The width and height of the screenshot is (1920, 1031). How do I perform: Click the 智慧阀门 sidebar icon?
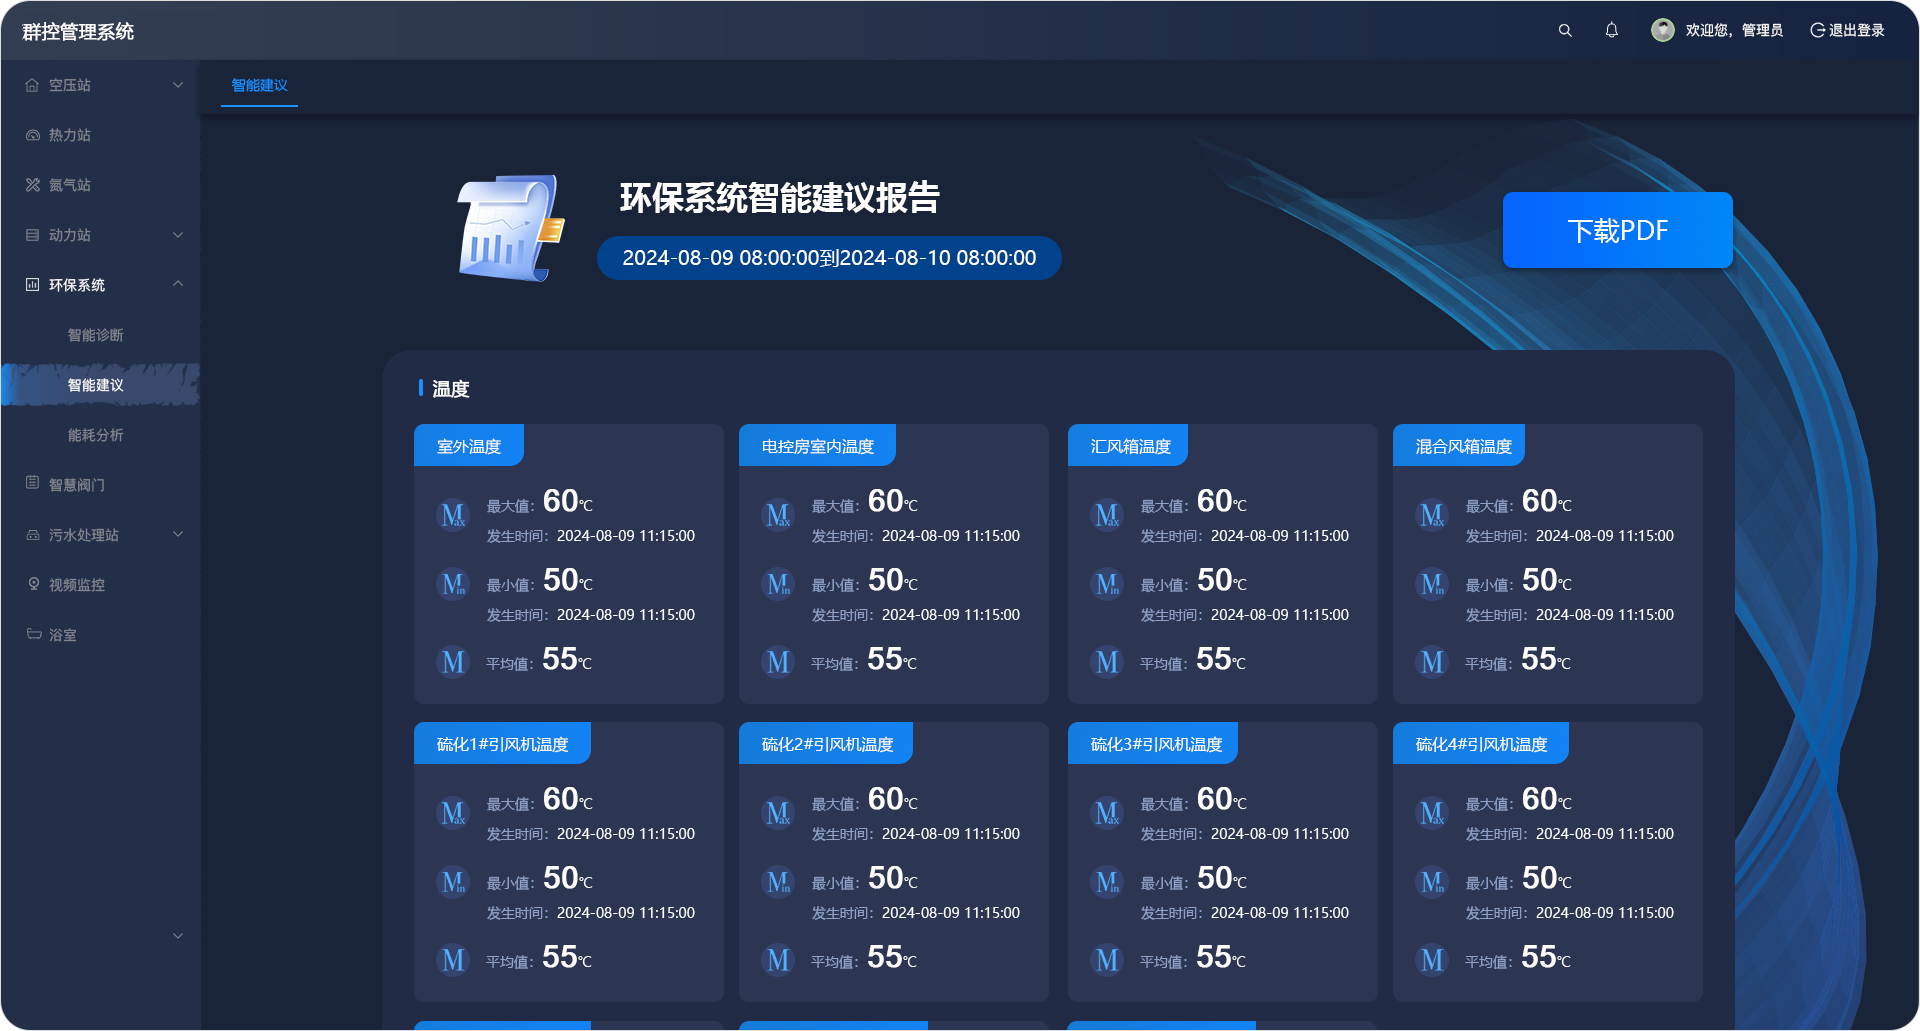[33, 483]
